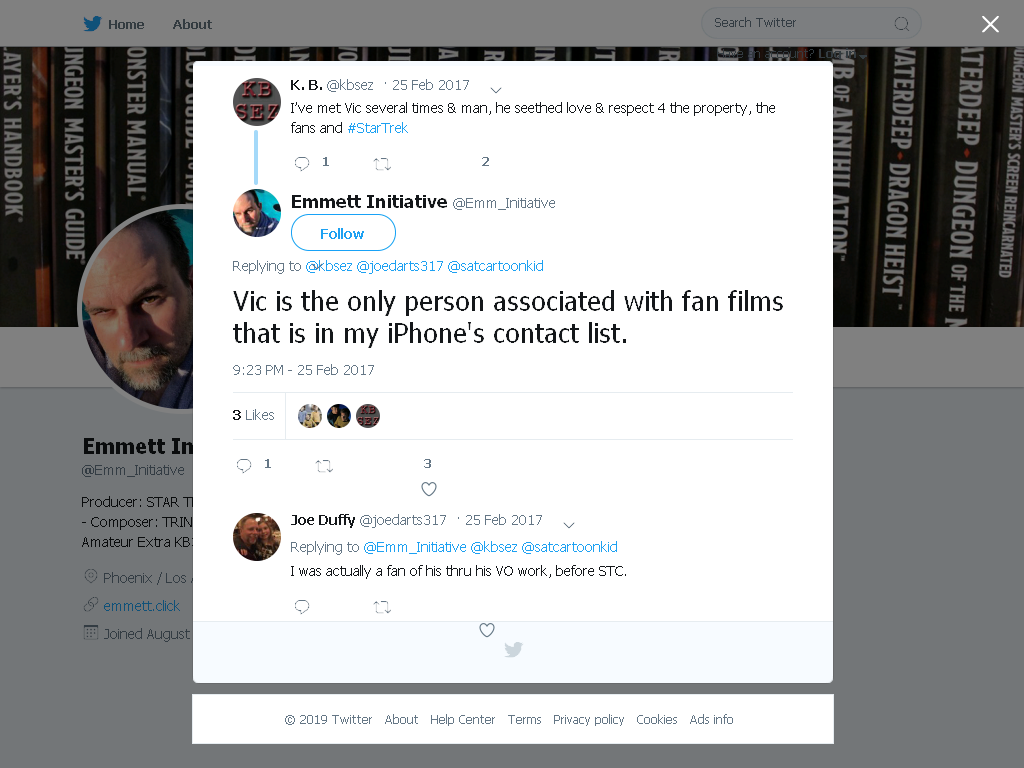Close the tweet overlay with X
The width and height of the screenshot is (1024, 768).
coord(990,24)
